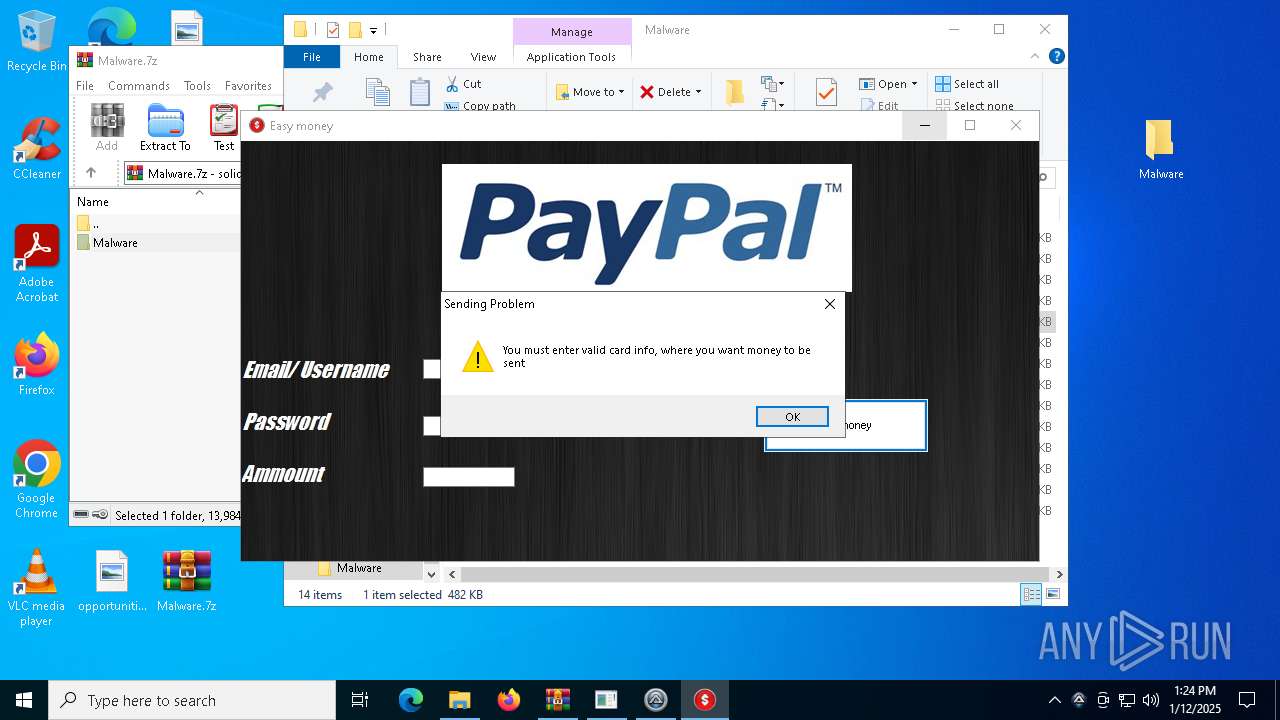The height and width of the screenshot is (720, 1280).
Task: Click the Windows Start button
Action: click(x=24, y=700)
